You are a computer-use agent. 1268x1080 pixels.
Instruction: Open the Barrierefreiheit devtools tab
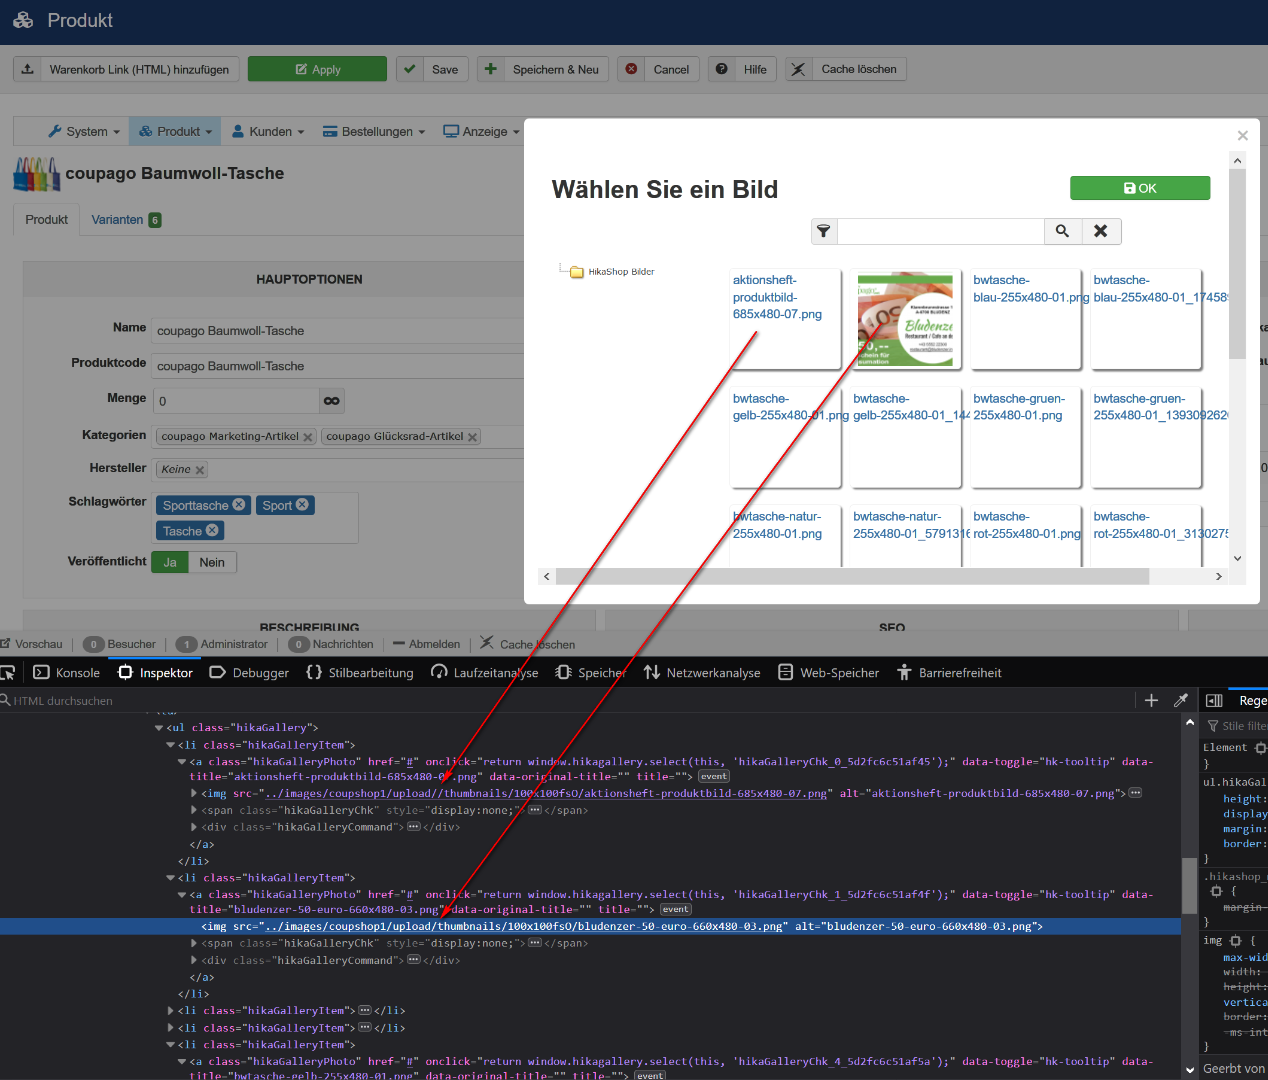click(x=949, y=673)
